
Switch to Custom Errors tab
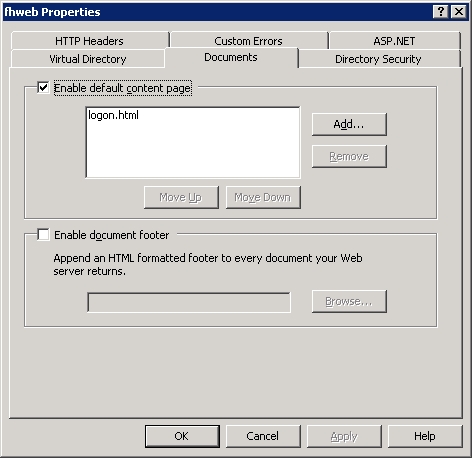(x=248, y=41)
